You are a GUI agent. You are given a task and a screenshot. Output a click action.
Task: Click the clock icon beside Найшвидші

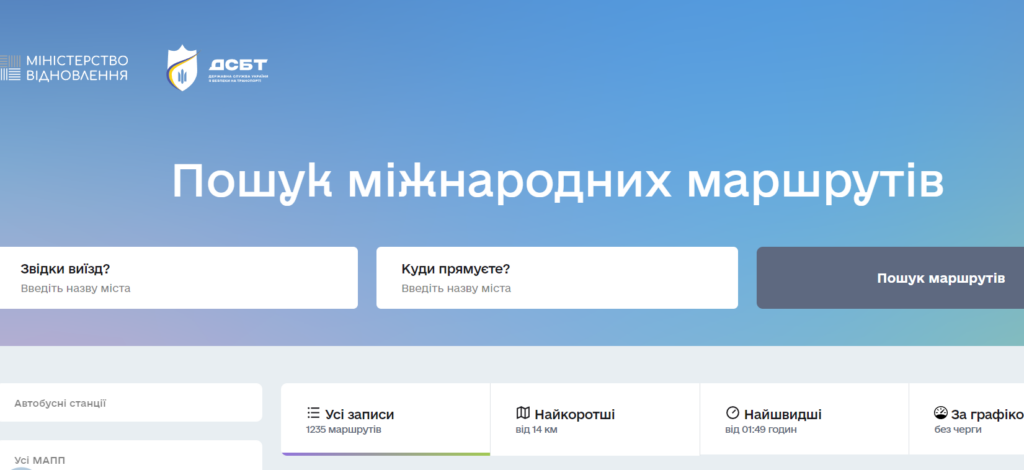click(x=733, y=413)
